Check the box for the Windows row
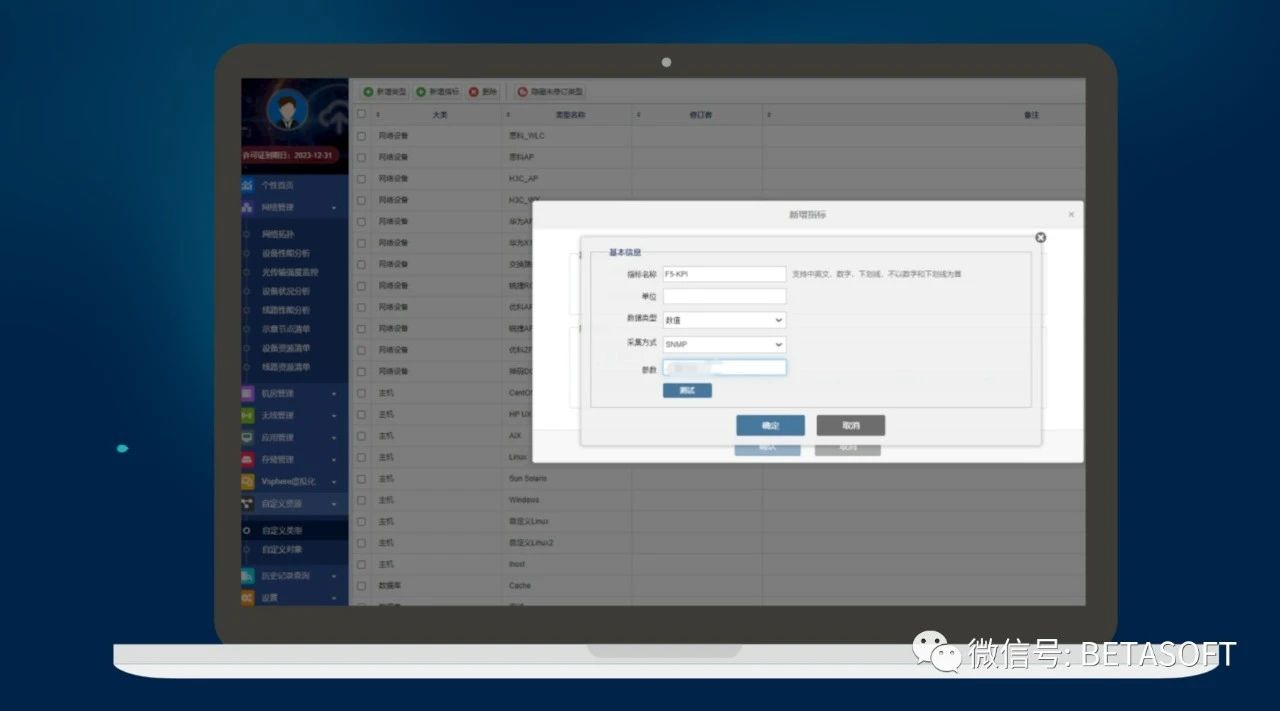1280x711 pixels. click(361, 500)
